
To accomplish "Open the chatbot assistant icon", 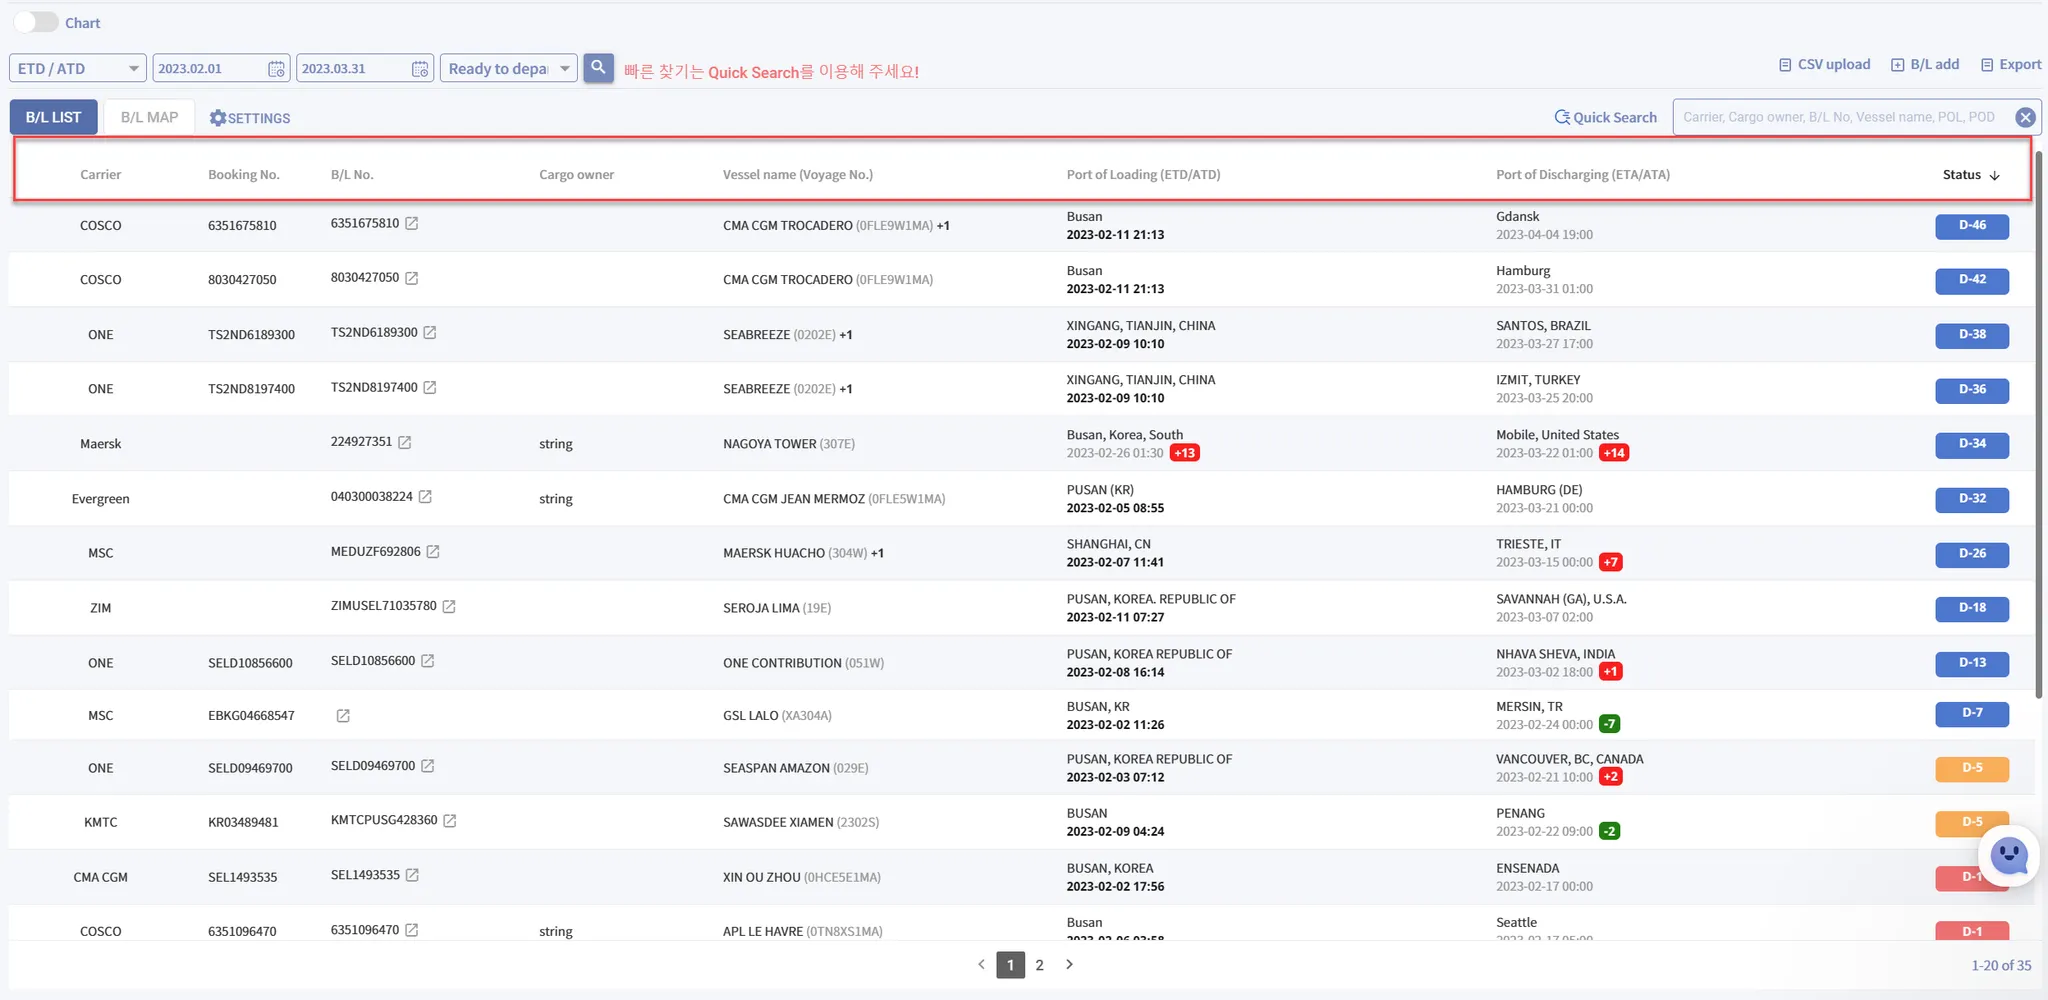I will point(2008,856).
